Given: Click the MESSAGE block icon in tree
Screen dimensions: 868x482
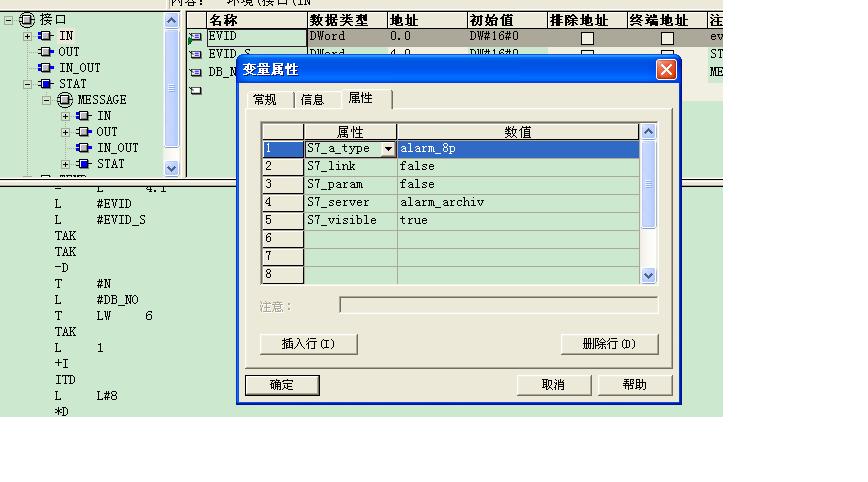Looking at the screenshot, I should click(65, 100).
